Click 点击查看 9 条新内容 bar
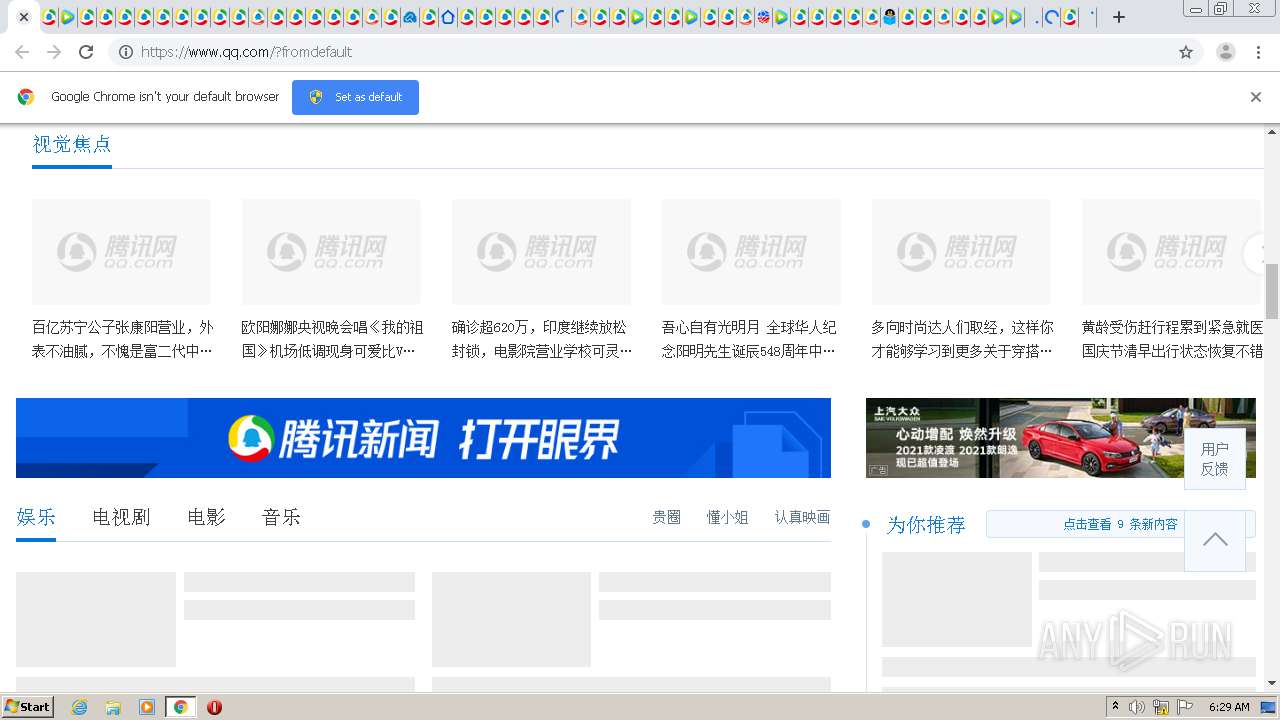1280x720 pixels. click(1120, 524)
